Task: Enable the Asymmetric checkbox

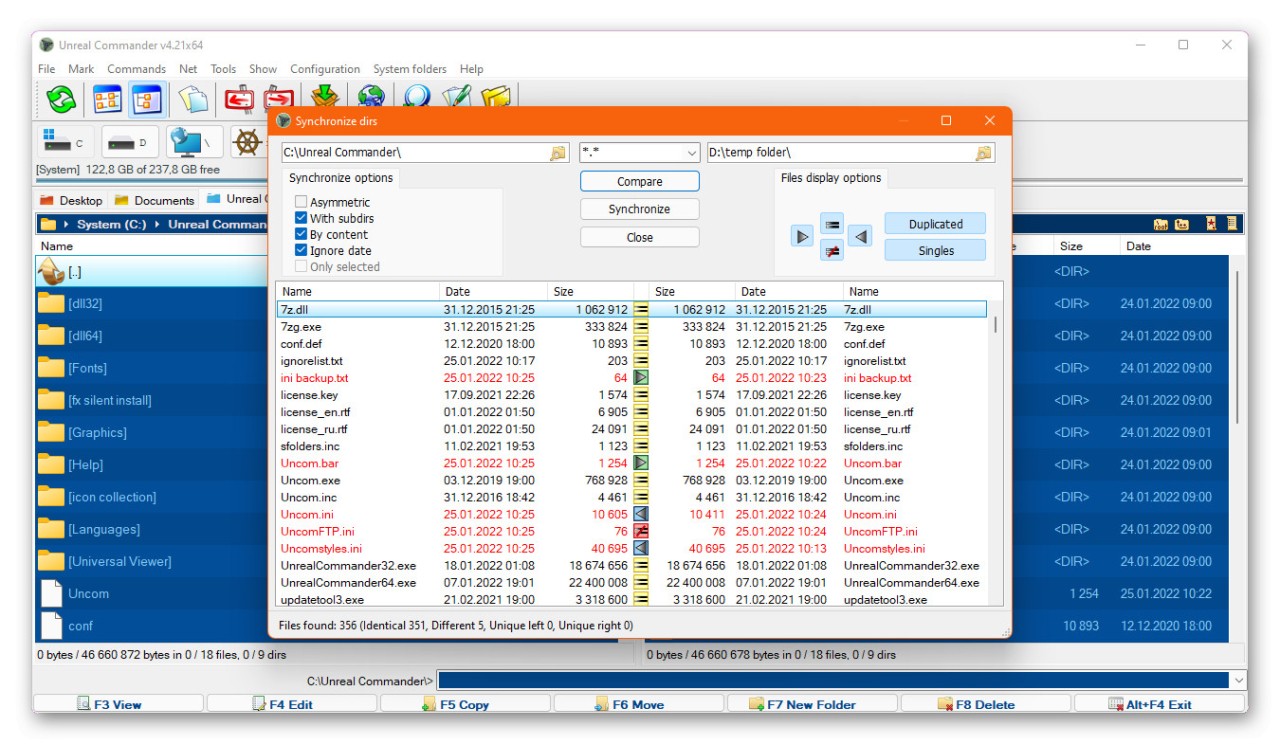Action: [x=301, y=203]
